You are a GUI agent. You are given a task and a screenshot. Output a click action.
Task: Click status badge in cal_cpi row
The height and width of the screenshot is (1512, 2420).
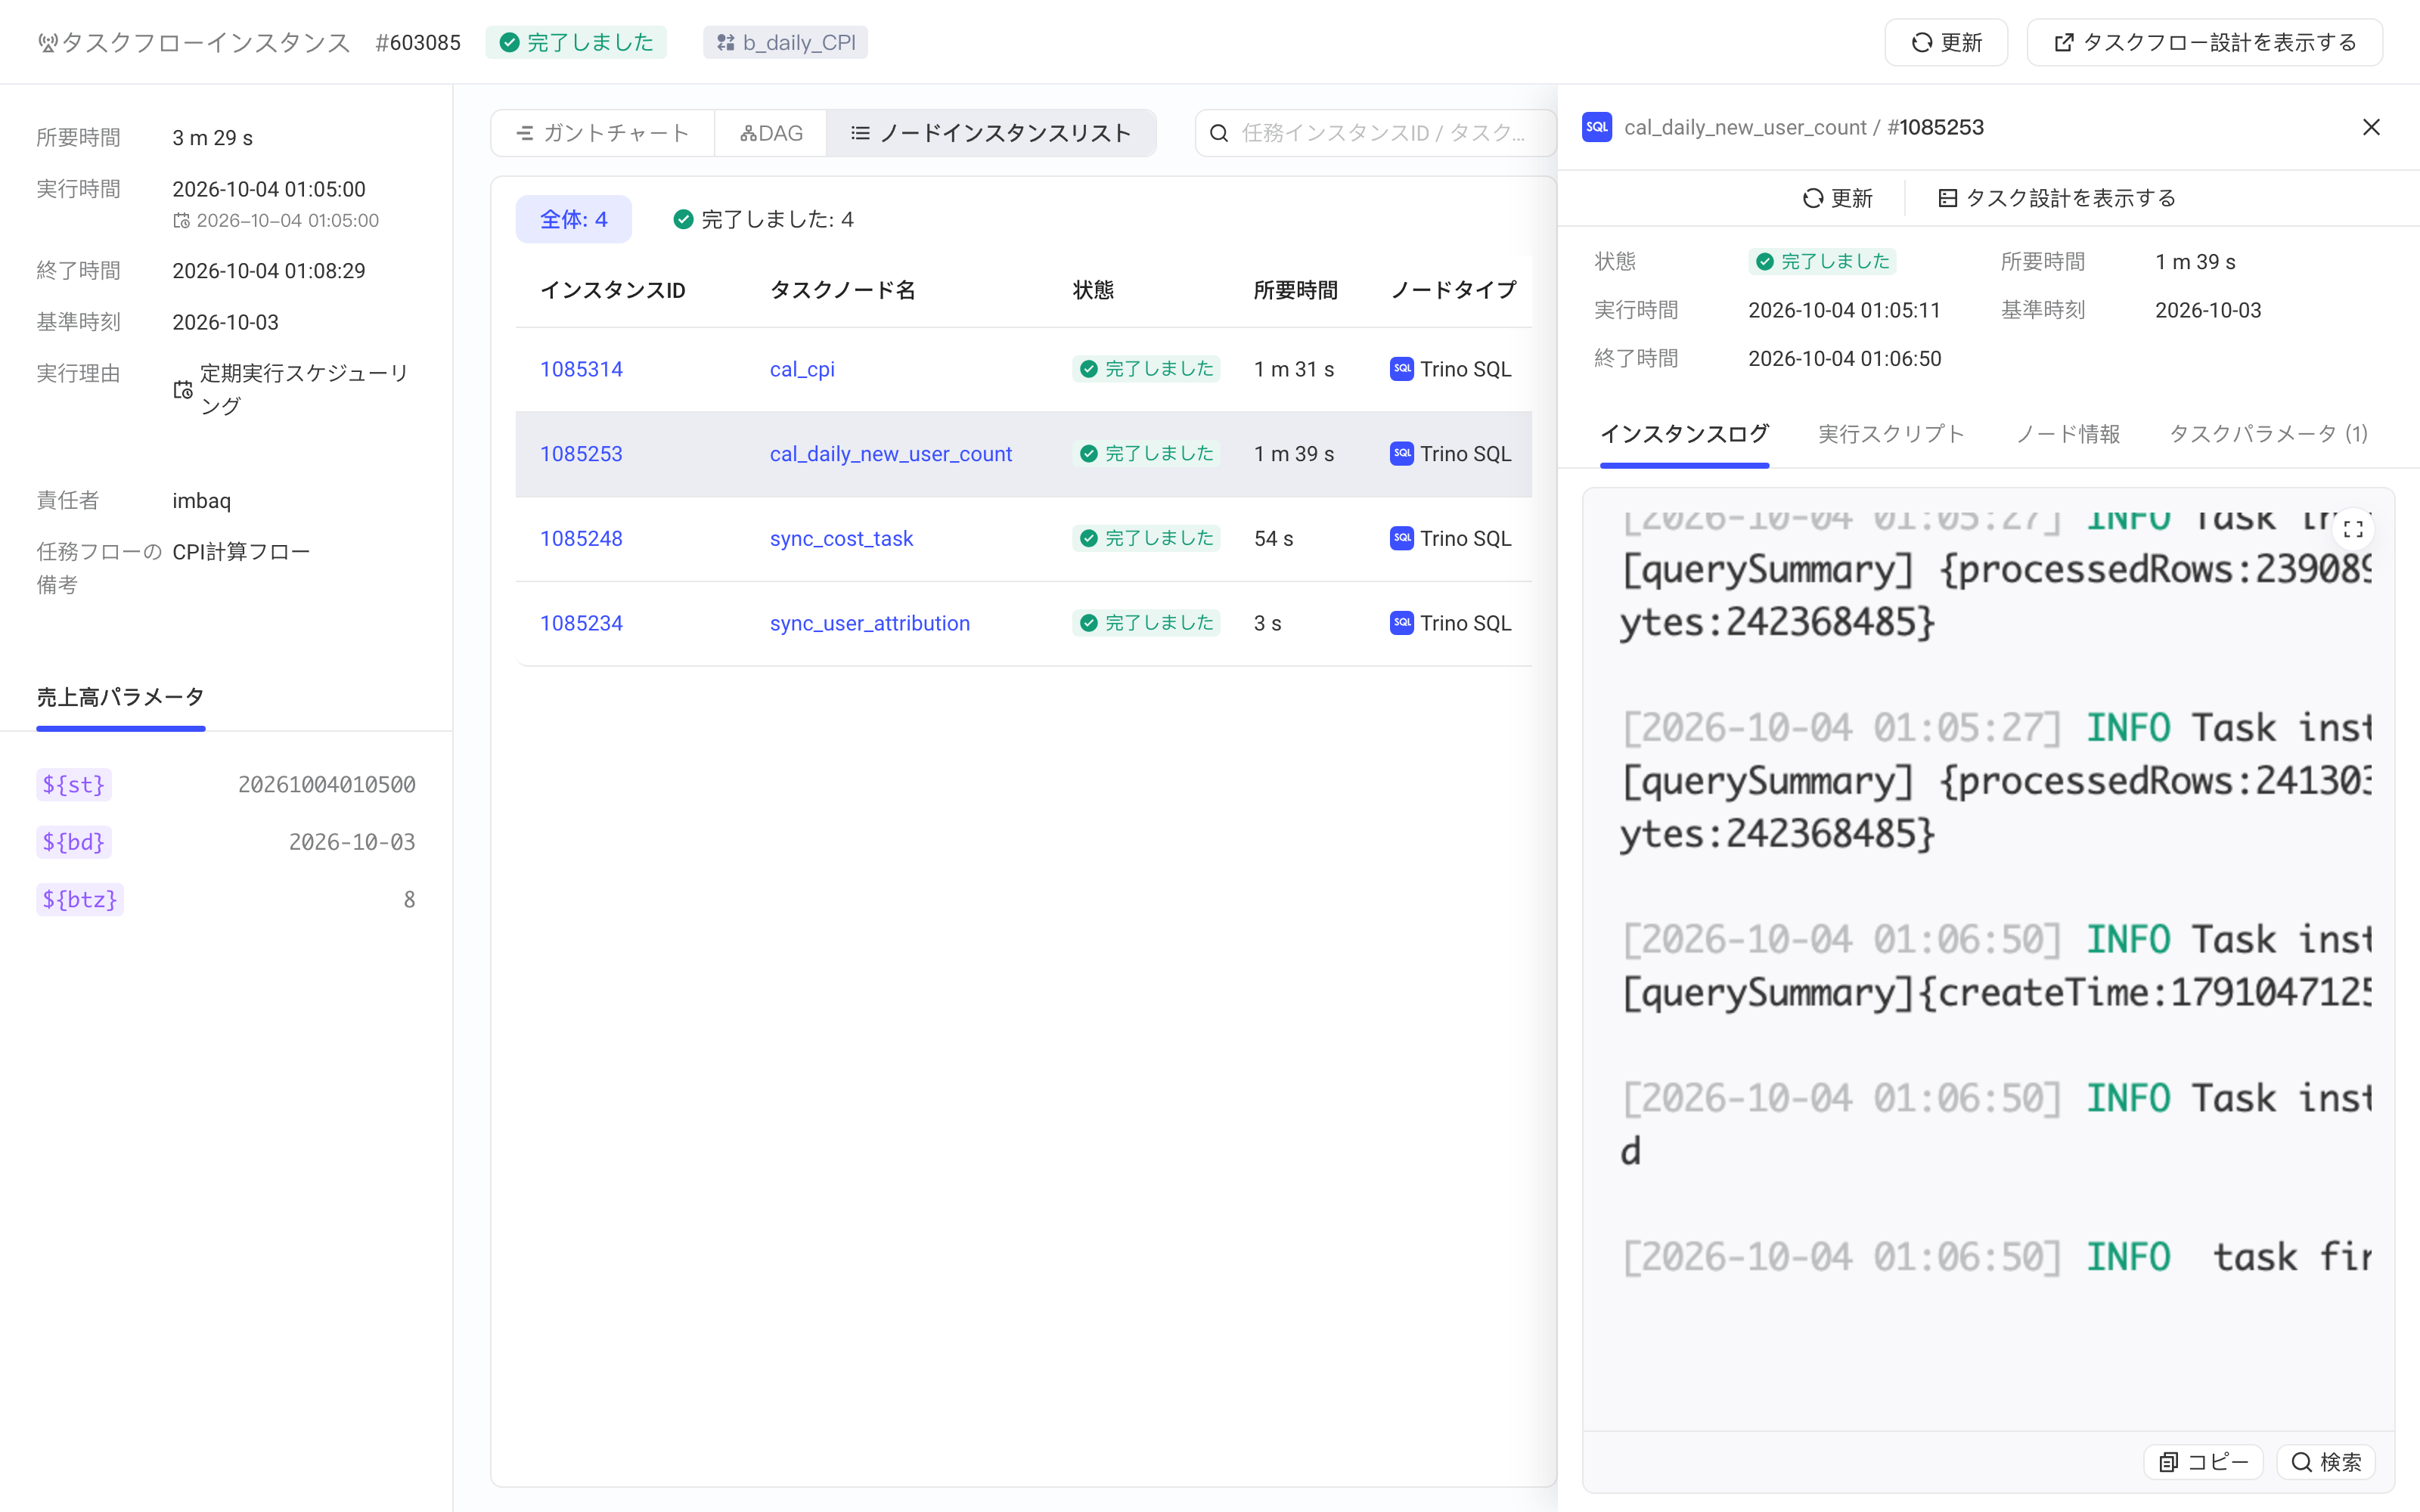tap(1146, 369)
